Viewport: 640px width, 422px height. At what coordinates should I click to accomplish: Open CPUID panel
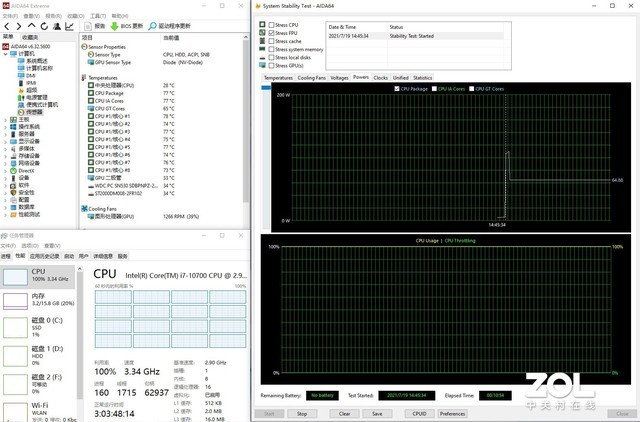tap(420, 414)
